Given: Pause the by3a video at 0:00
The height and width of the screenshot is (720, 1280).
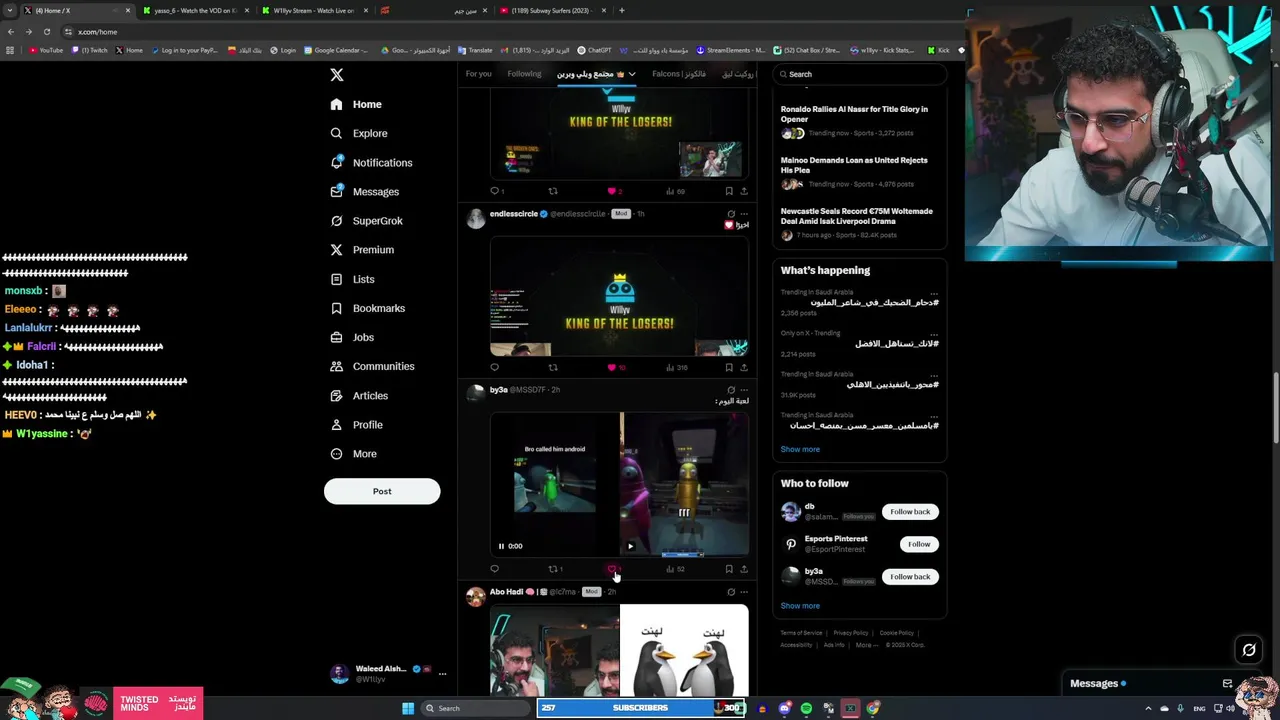Looking at the screenshot, I should 502,546.
